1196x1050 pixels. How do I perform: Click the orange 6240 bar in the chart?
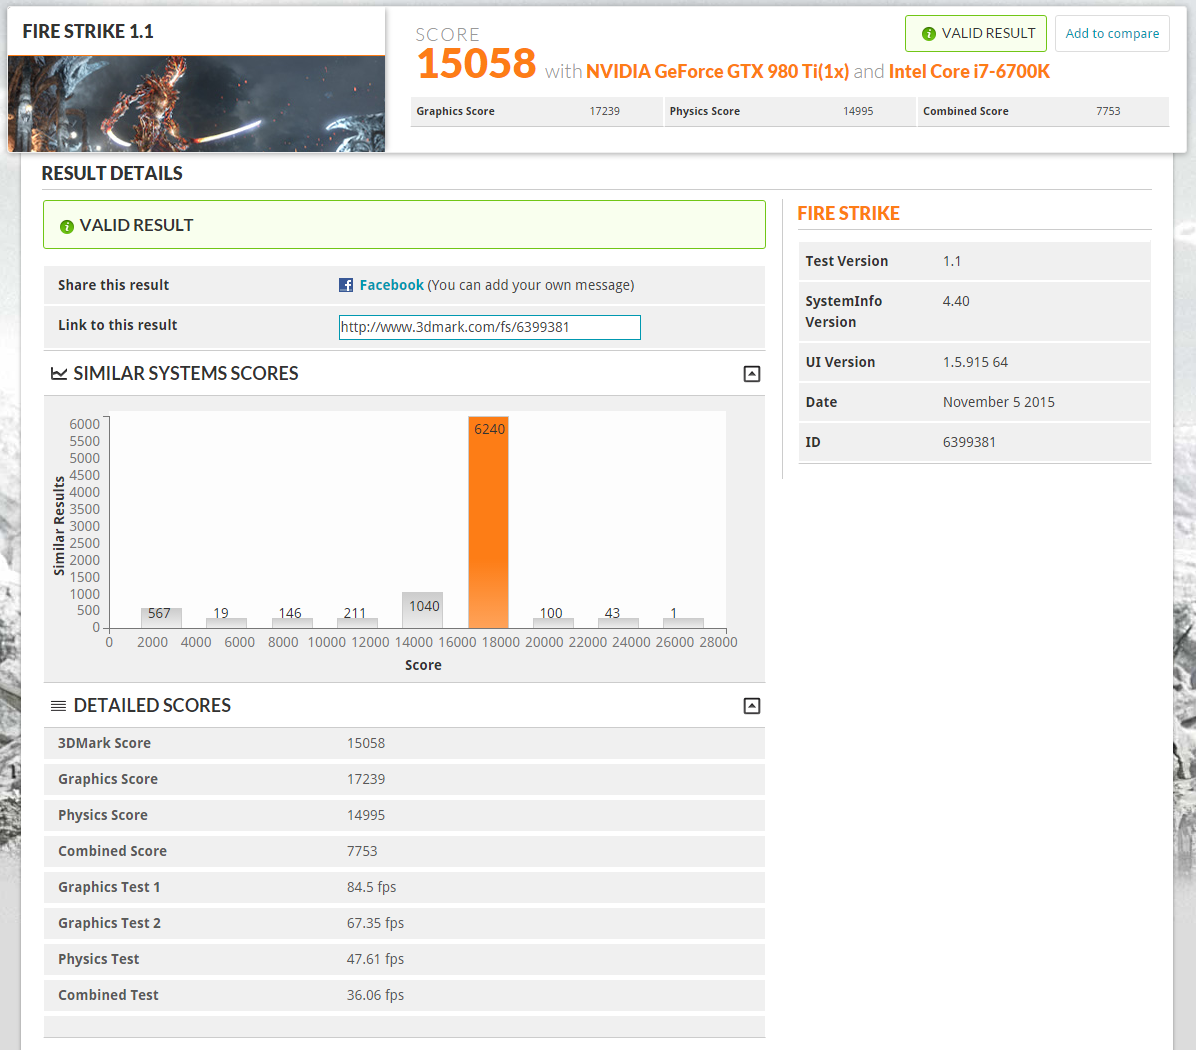(x=488, y=522)
